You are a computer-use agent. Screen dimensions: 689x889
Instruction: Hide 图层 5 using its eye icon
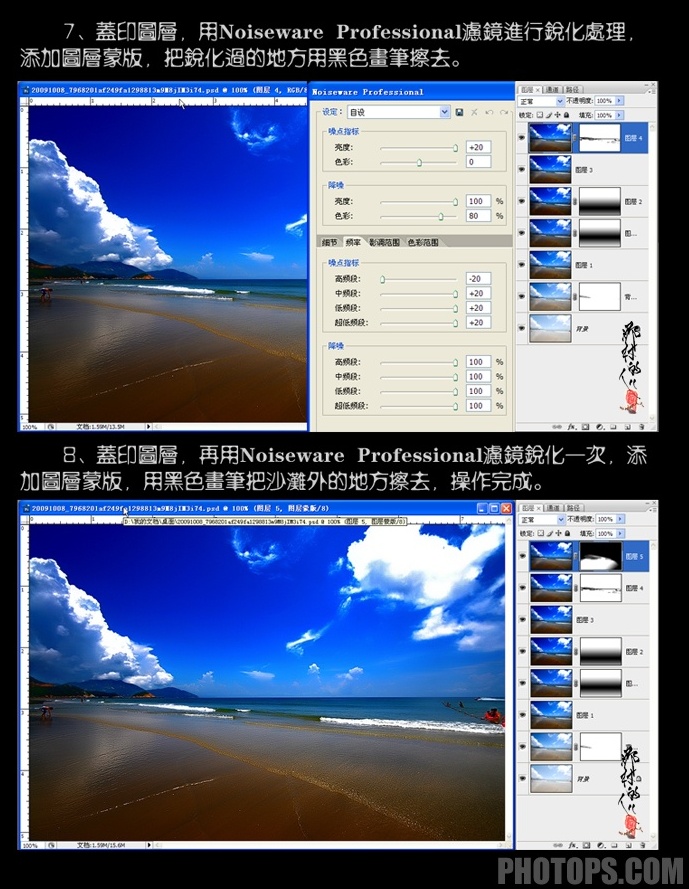523,556
